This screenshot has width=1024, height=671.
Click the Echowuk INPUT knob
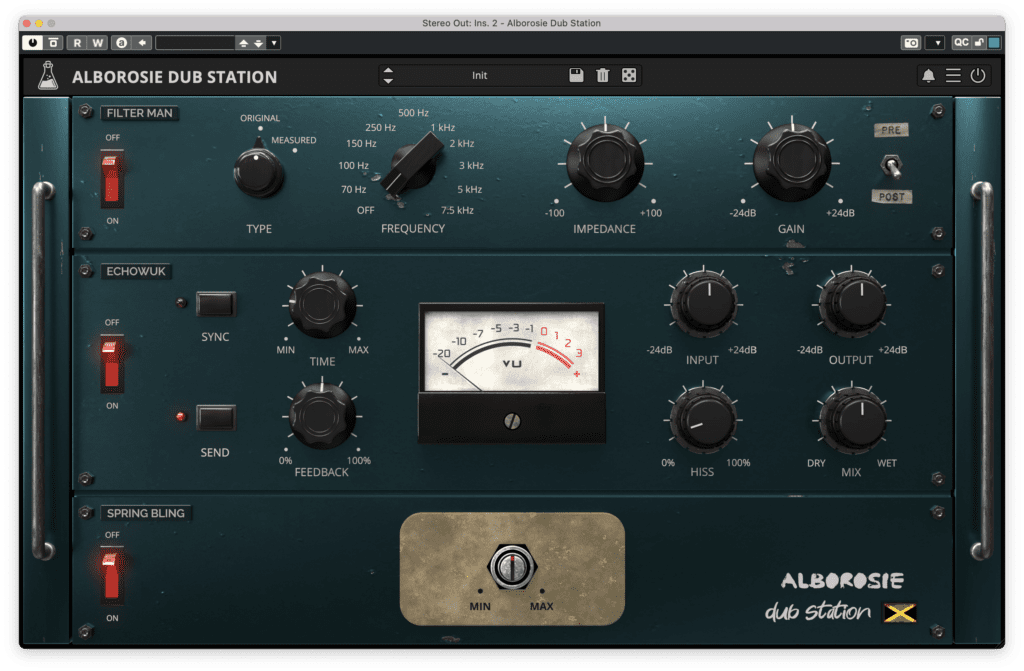click(703, 304)
